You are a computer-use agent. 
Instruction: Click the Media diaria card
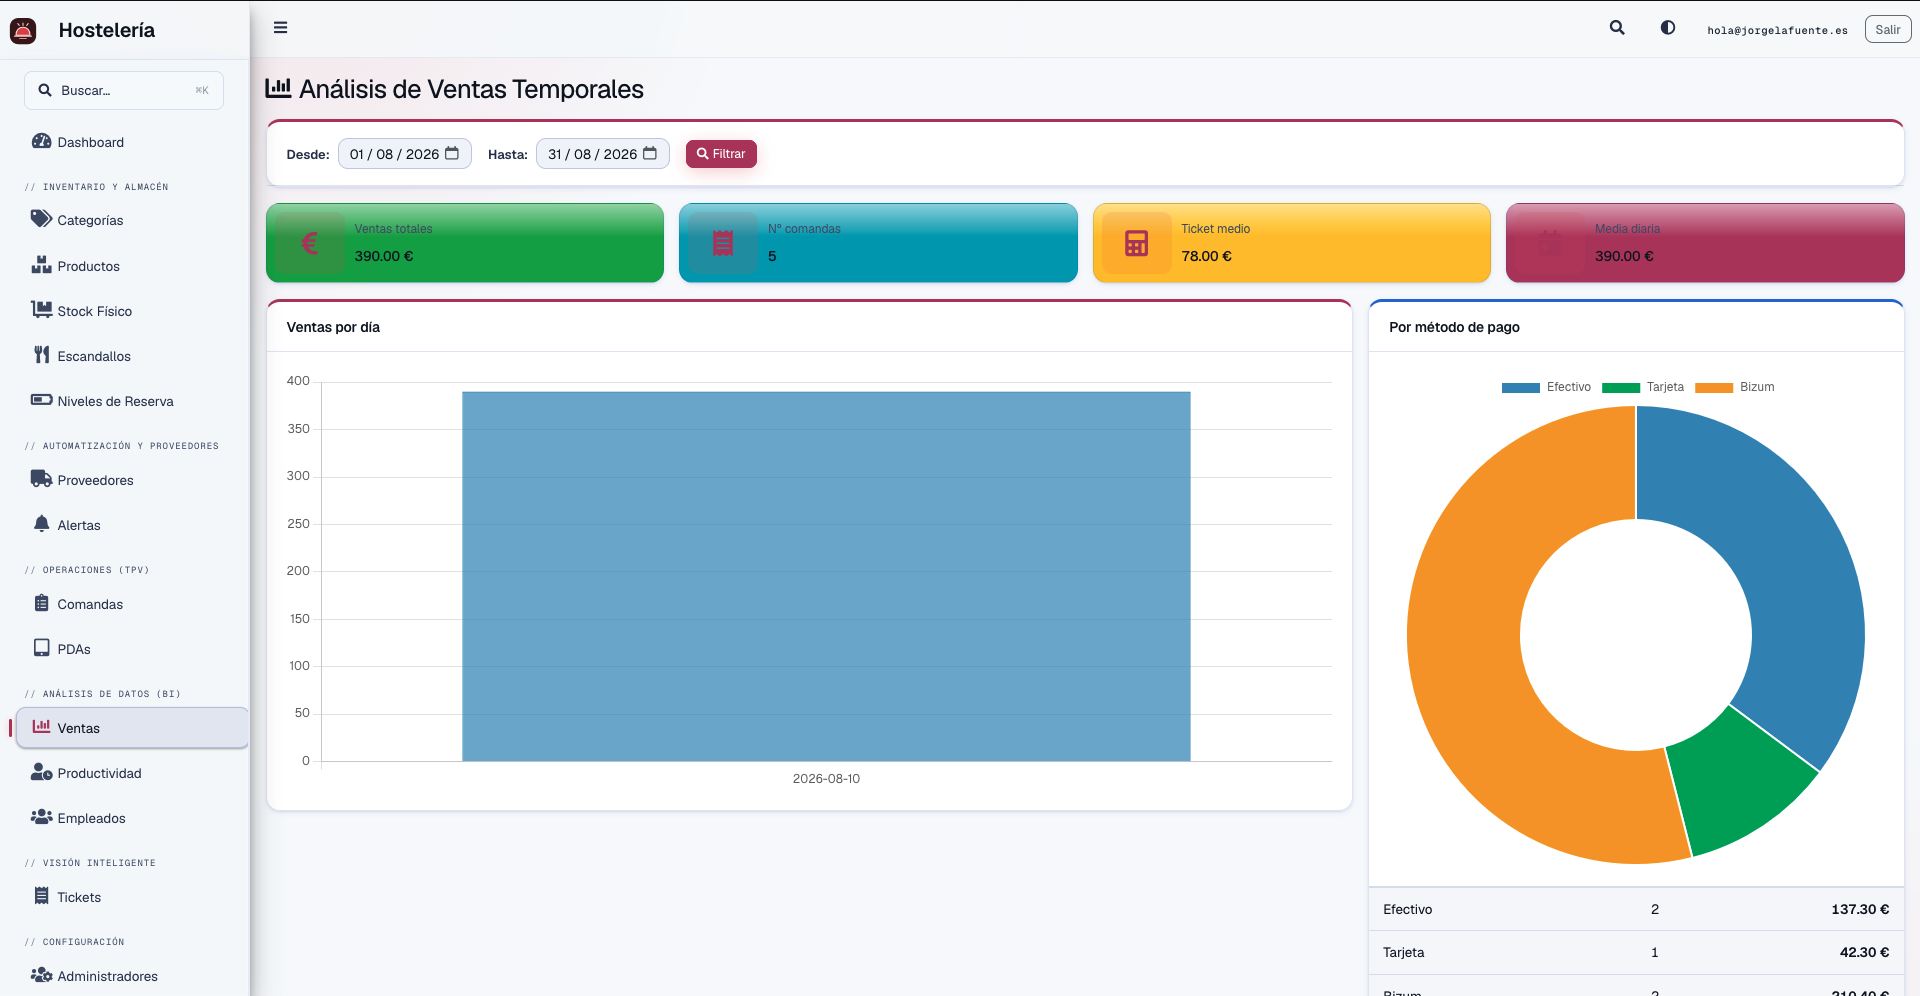click(x=1705, y=243)
